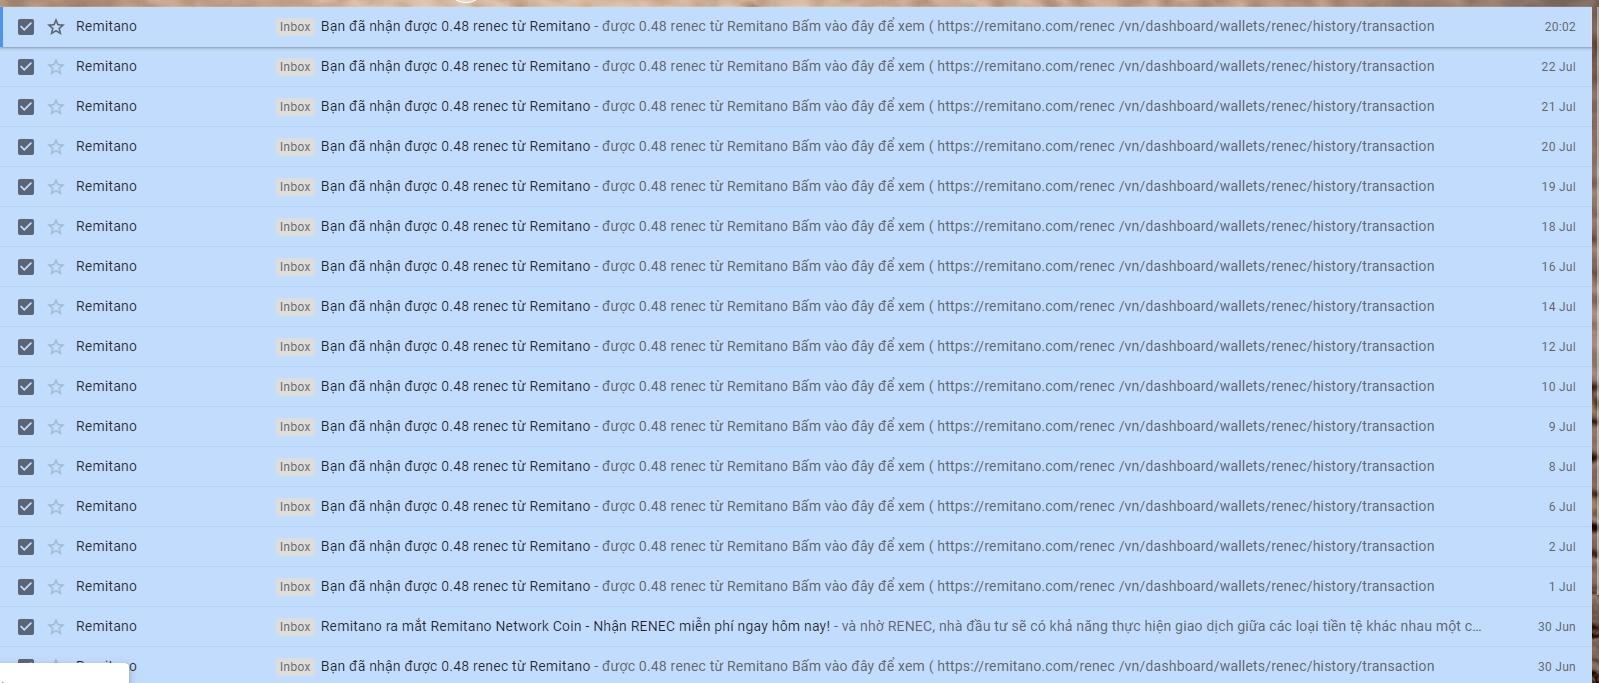Viewport: 1599px width, 683px height.
Task: Star the Remitano email dated 22 Jul
Action: (56, 67)
